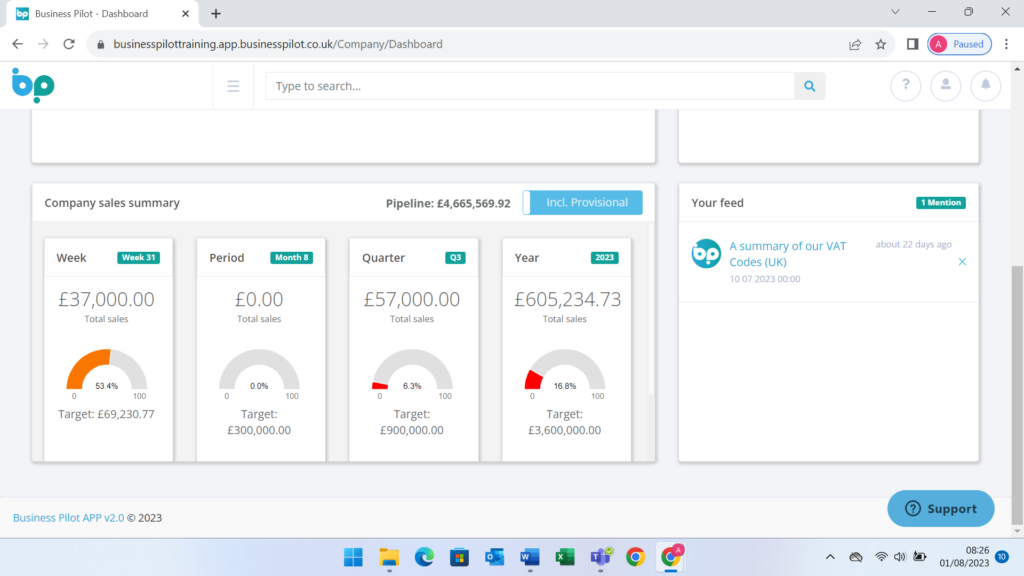Reload the page
Viewport: 1024px width, 576px height.
pos(69,44)
